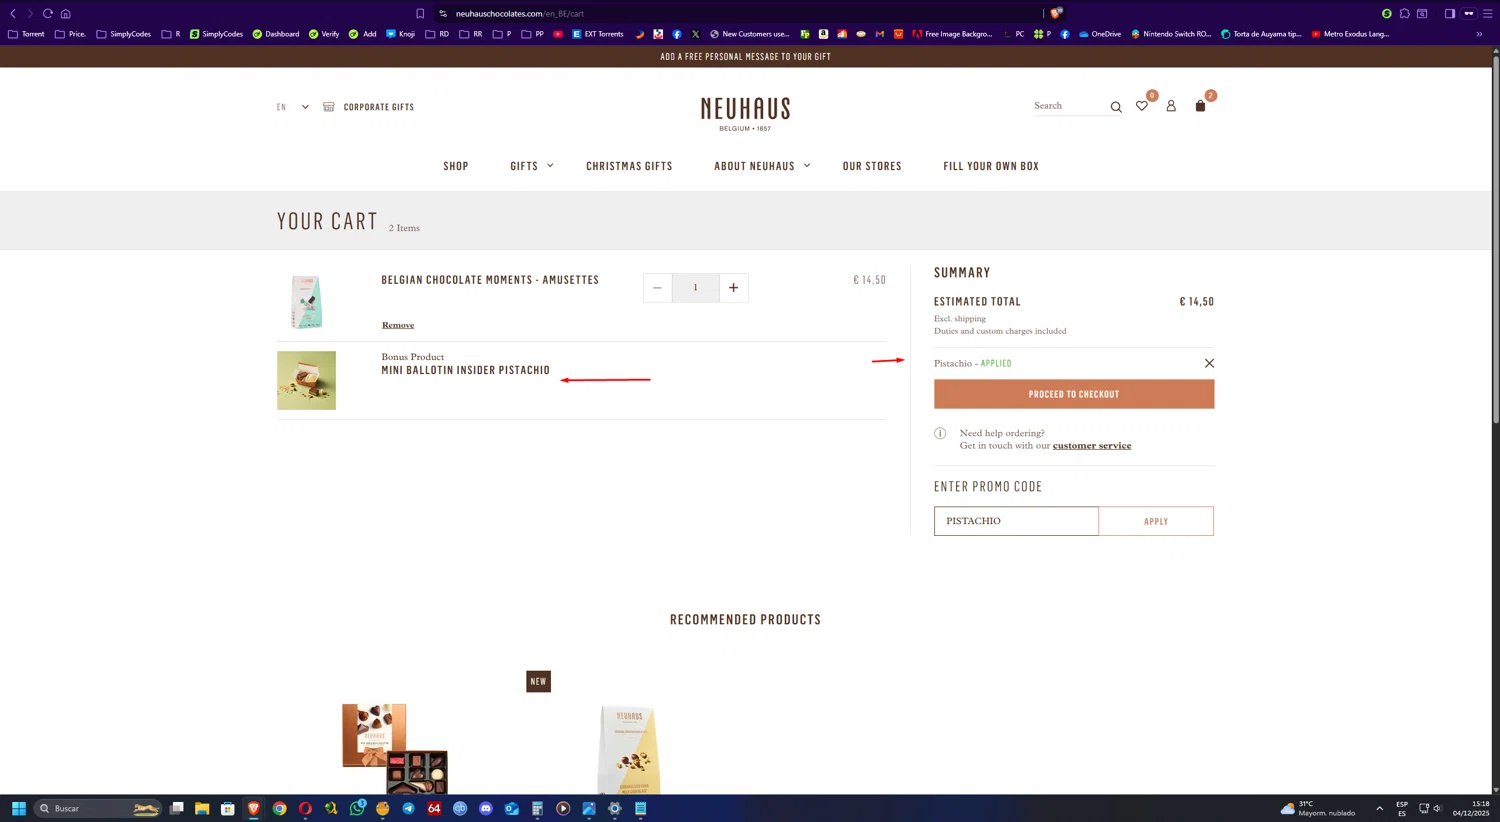Go back in browser history
1500x822 pixels.
tap(13, 13)
